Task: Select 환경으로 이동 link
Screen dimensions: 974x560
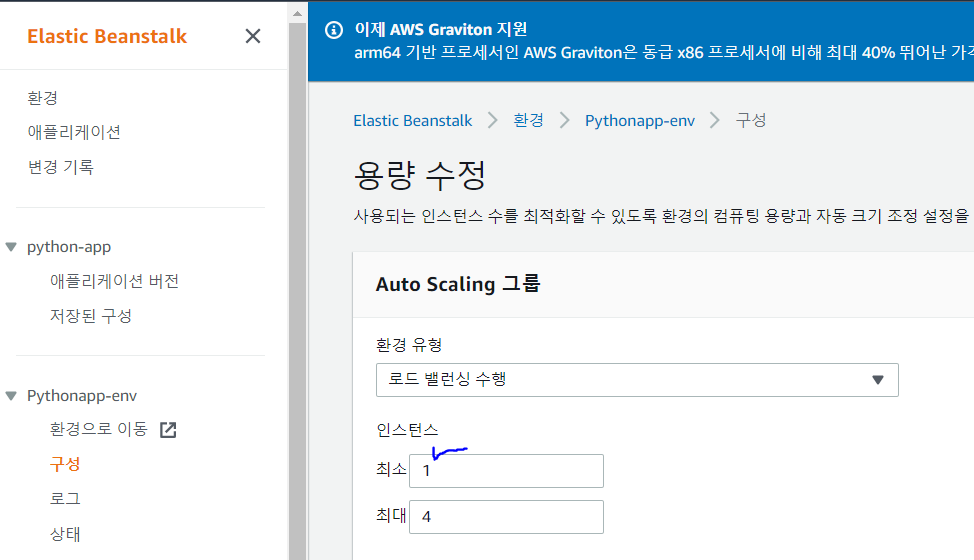Action: pos(99,429)
